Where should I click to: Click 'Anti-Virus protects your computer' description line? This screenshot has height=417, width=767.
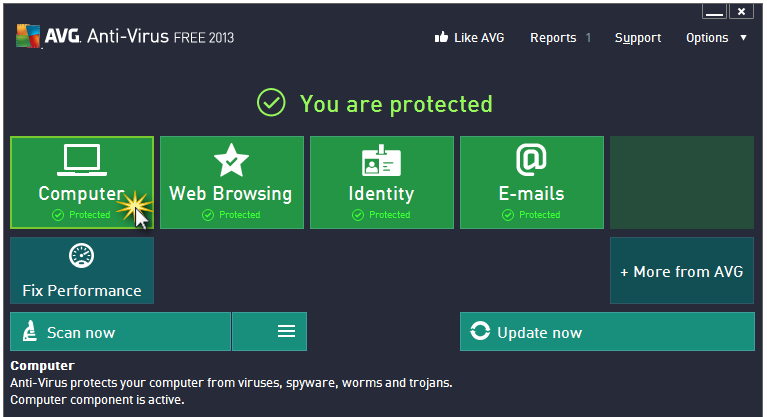(231, 383)
